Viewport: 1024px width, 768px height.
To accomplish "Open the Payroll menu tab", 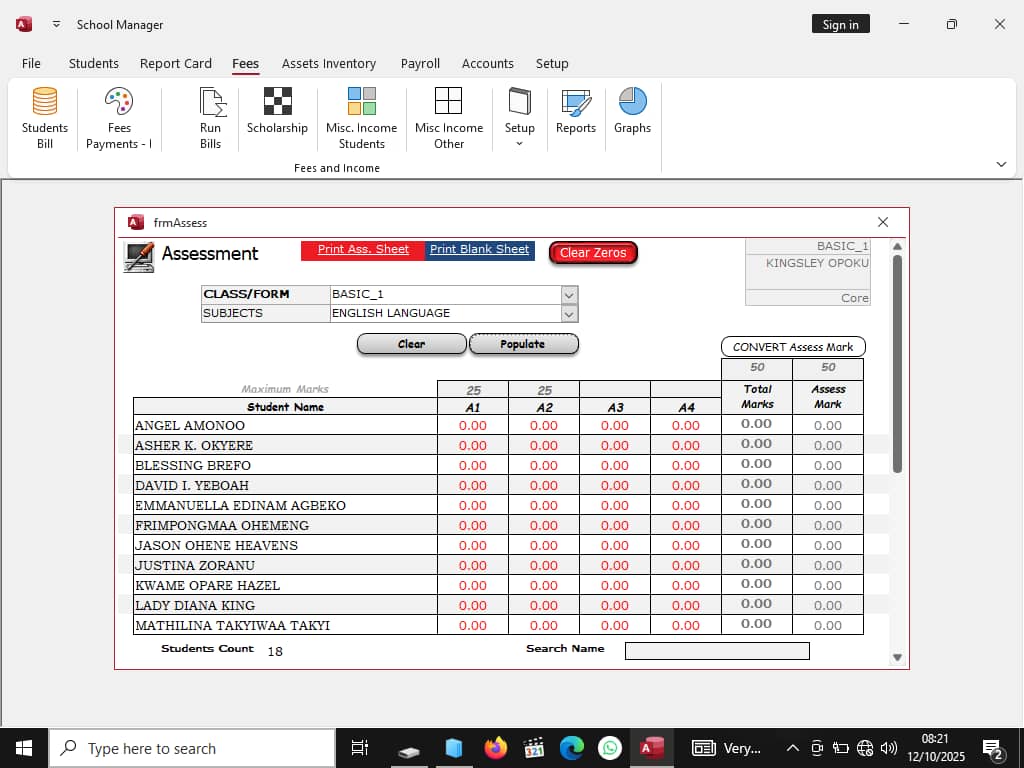I will (x=420, y=63).
